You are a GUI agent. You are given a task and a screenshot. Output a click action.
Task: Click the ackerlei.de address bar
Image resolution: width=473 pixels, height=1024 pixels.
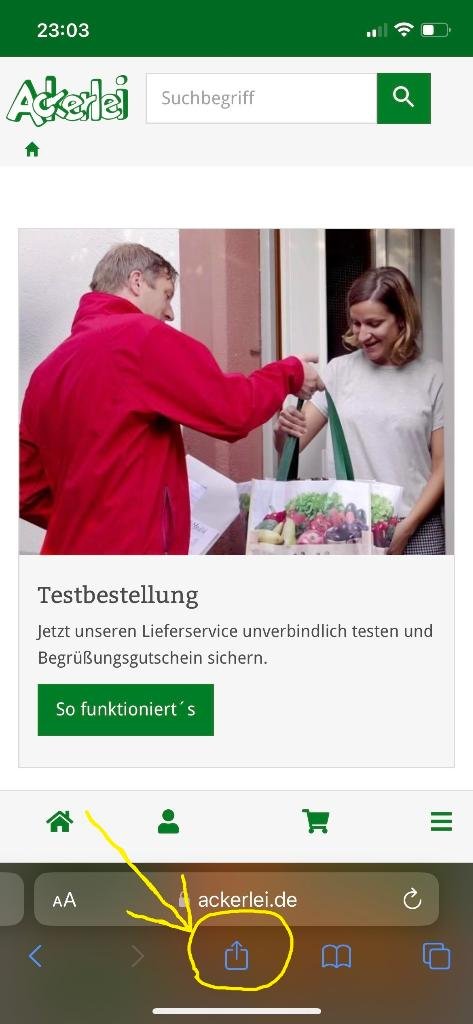coord(236,899)
